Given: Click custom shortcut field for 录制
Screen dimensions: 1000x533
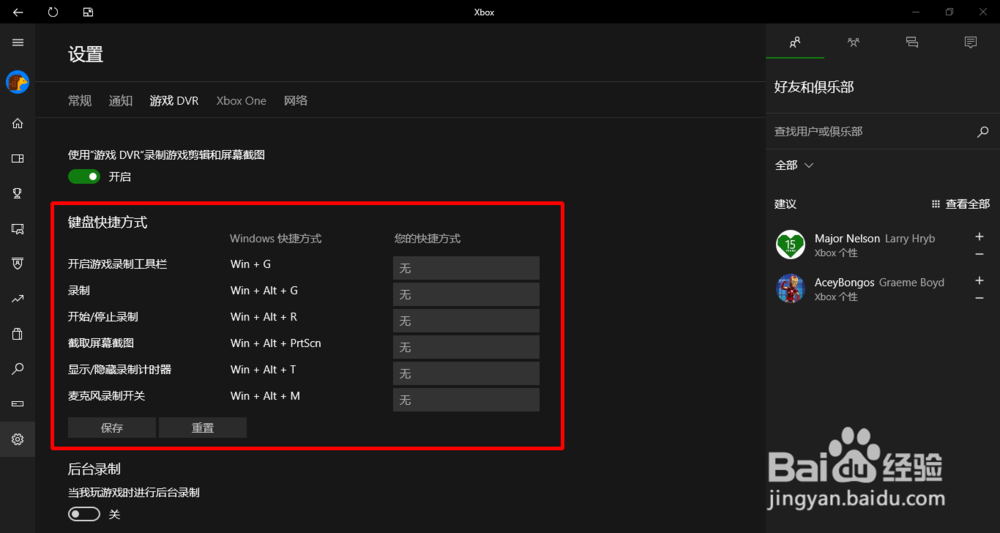Looking at the screenshot, I should point(466,295).
